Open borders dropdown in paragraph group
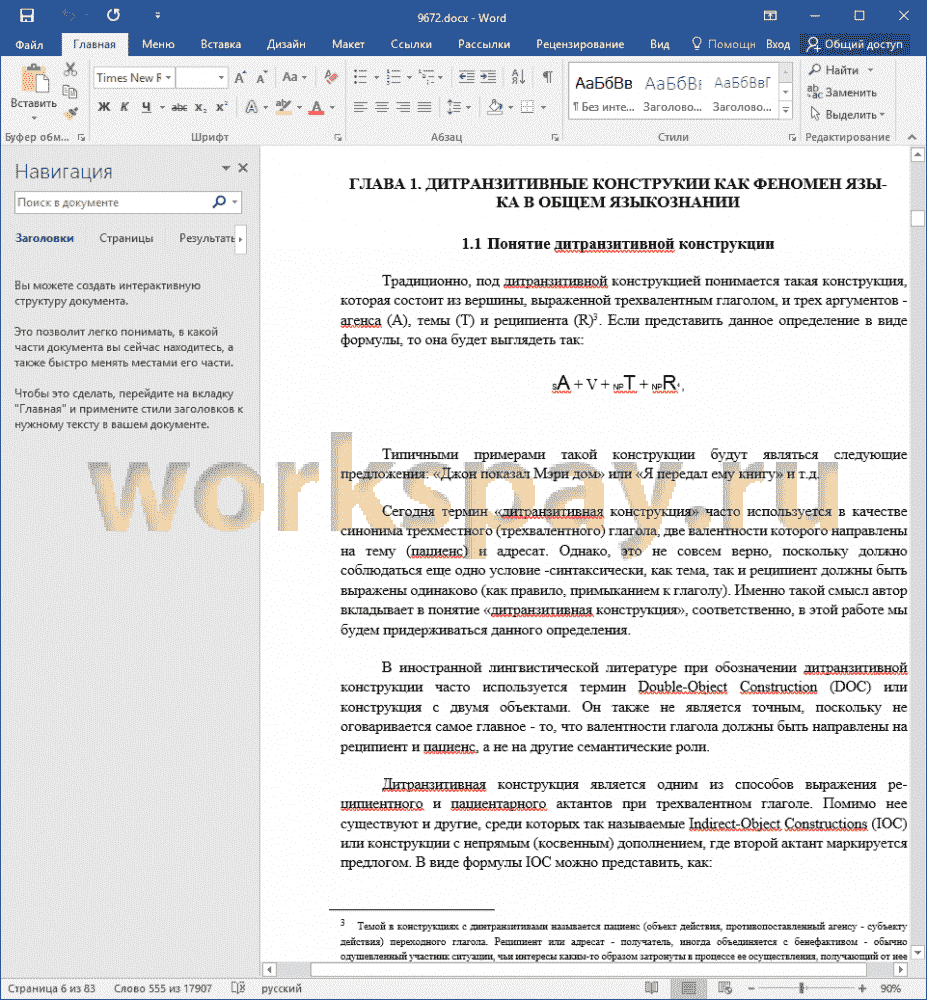The height and width of the screenshot is (1000, 927). click(x=543, y=107)
